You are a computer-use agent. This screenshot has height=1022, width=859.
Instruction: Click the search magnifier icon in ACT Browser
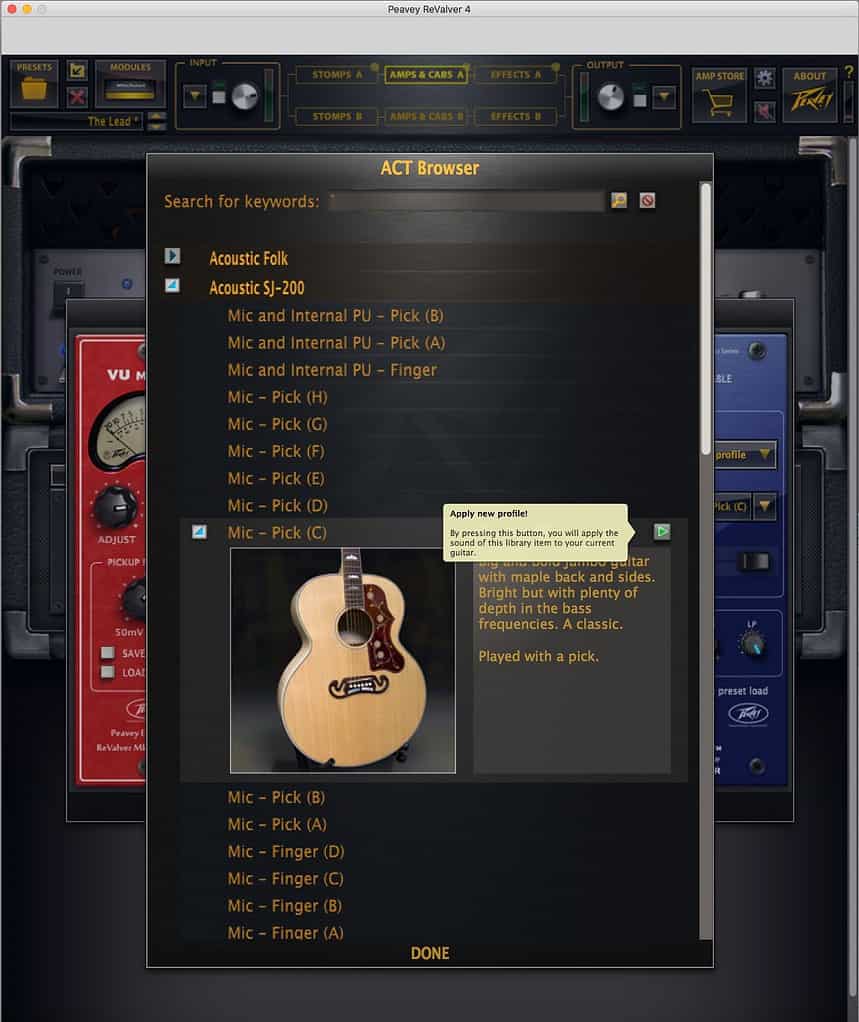[x=619, y=201]
